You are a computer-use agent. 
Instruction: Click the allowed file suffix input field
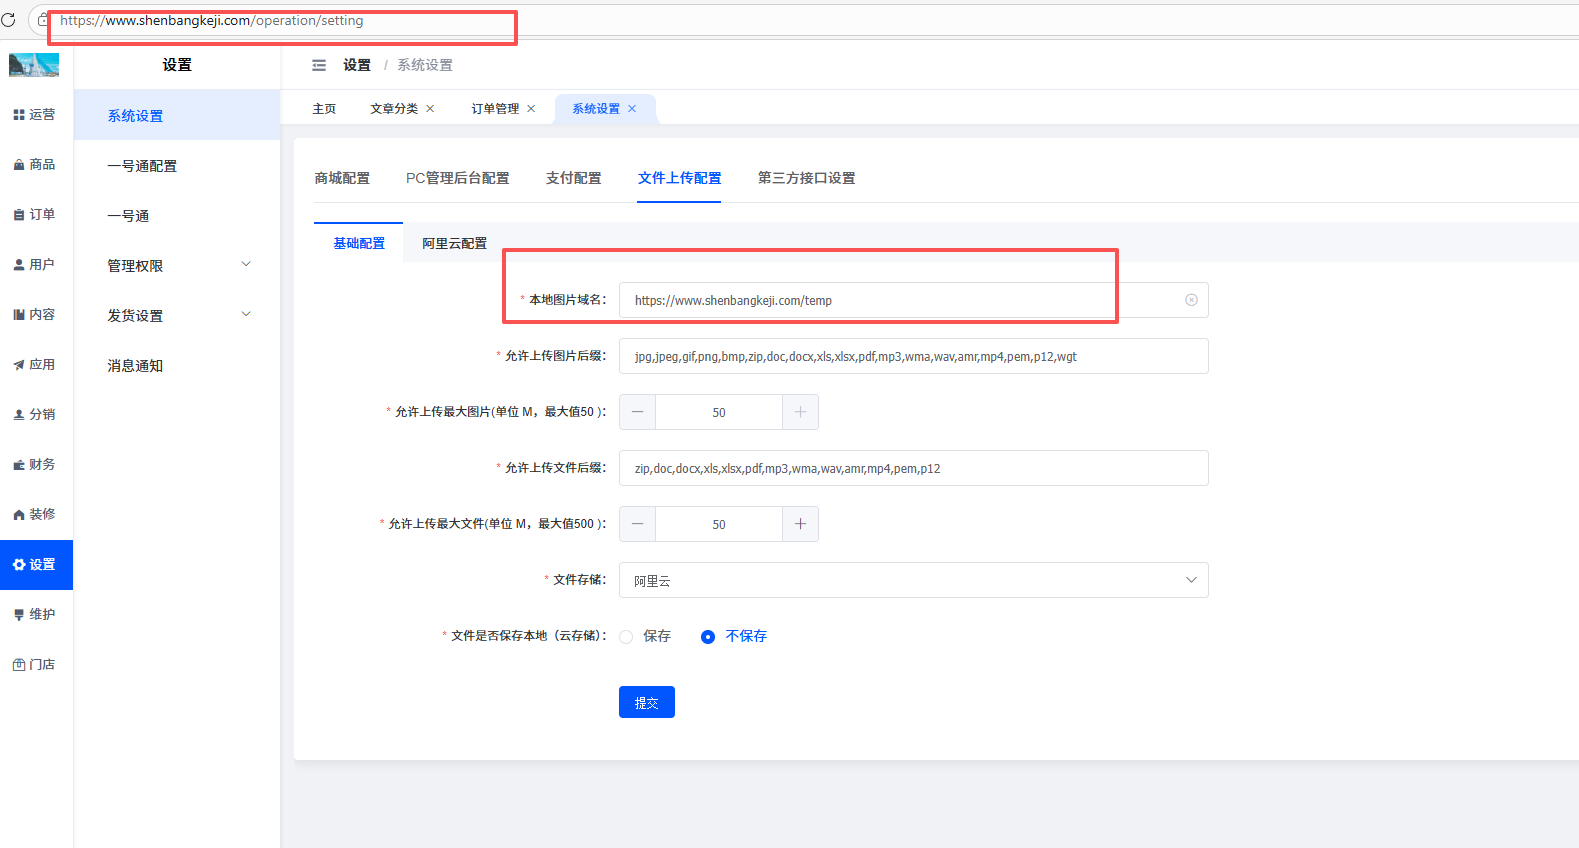tap(913, 468)
